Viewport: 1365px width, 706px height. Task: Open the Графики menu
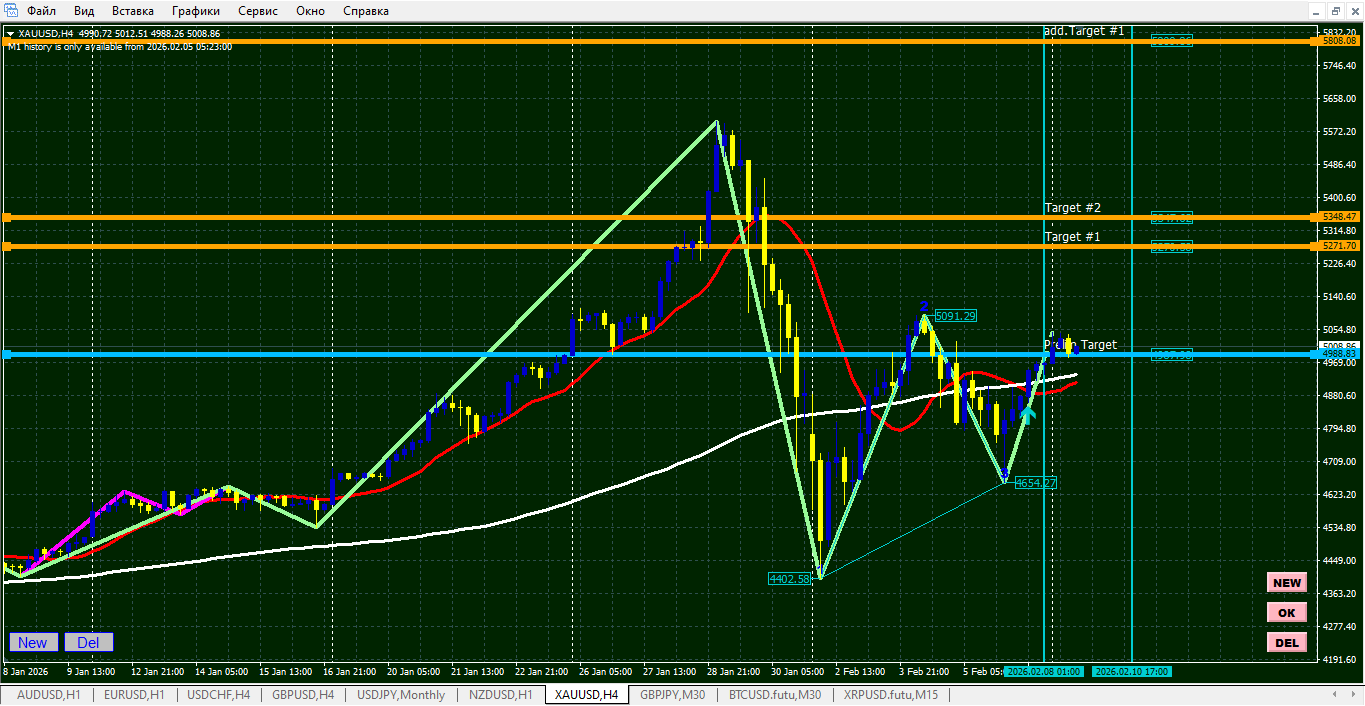[196, 11]
